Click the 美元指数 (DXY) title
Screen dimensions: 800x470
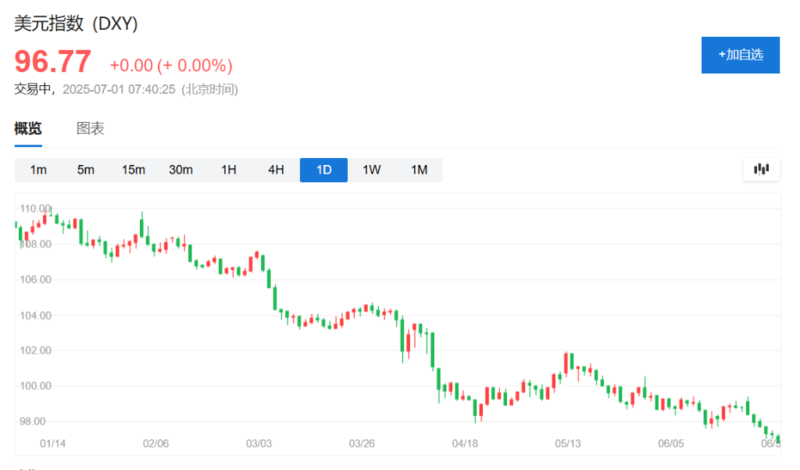click(72, 22)
